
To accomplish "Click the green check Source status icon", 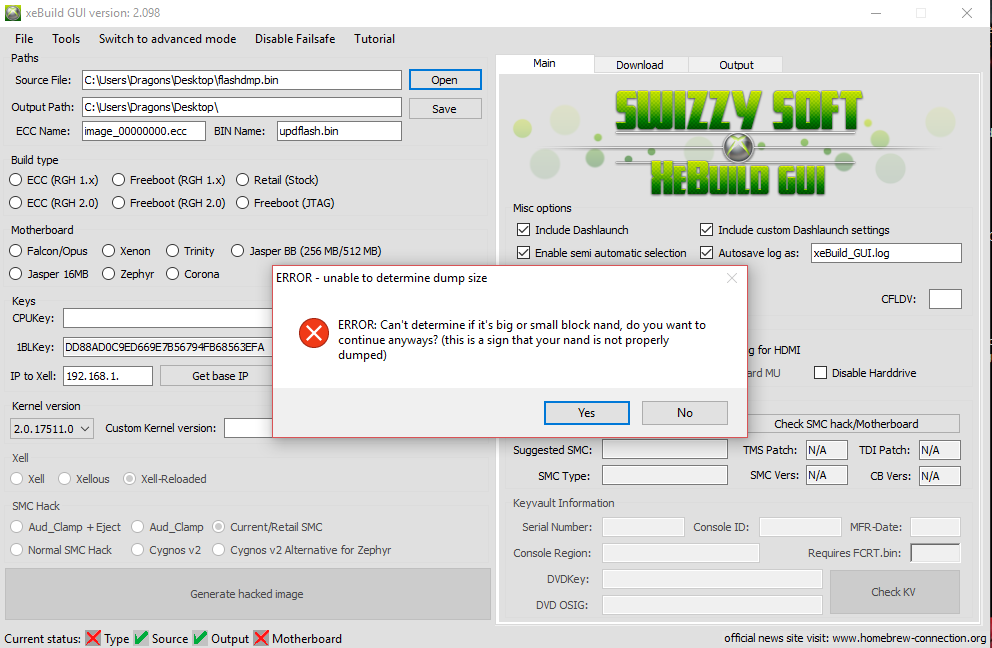I will coord(142,638).
